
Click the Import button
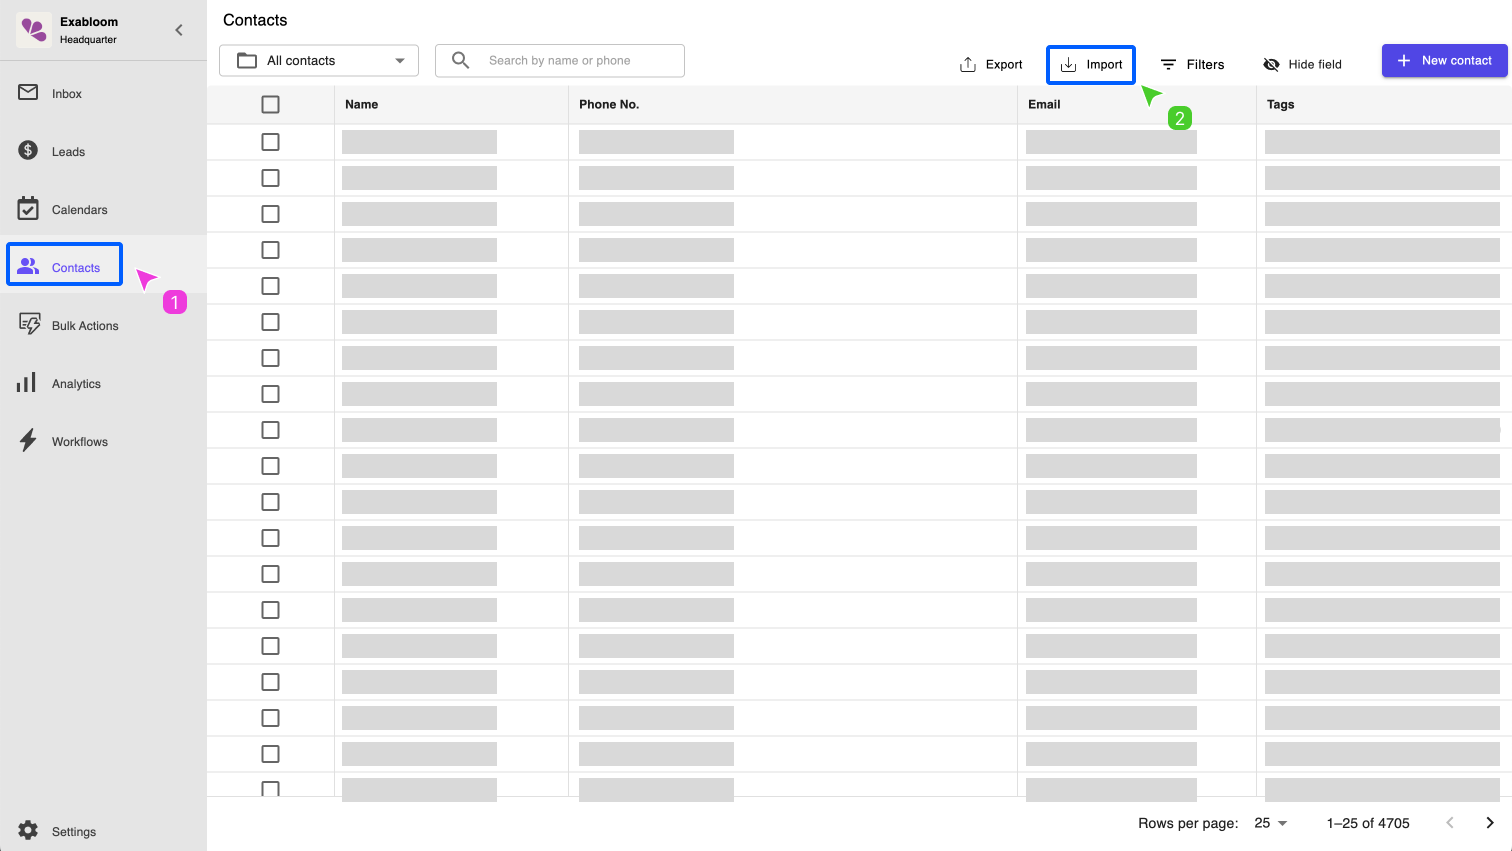click(x=1090, y=64)
